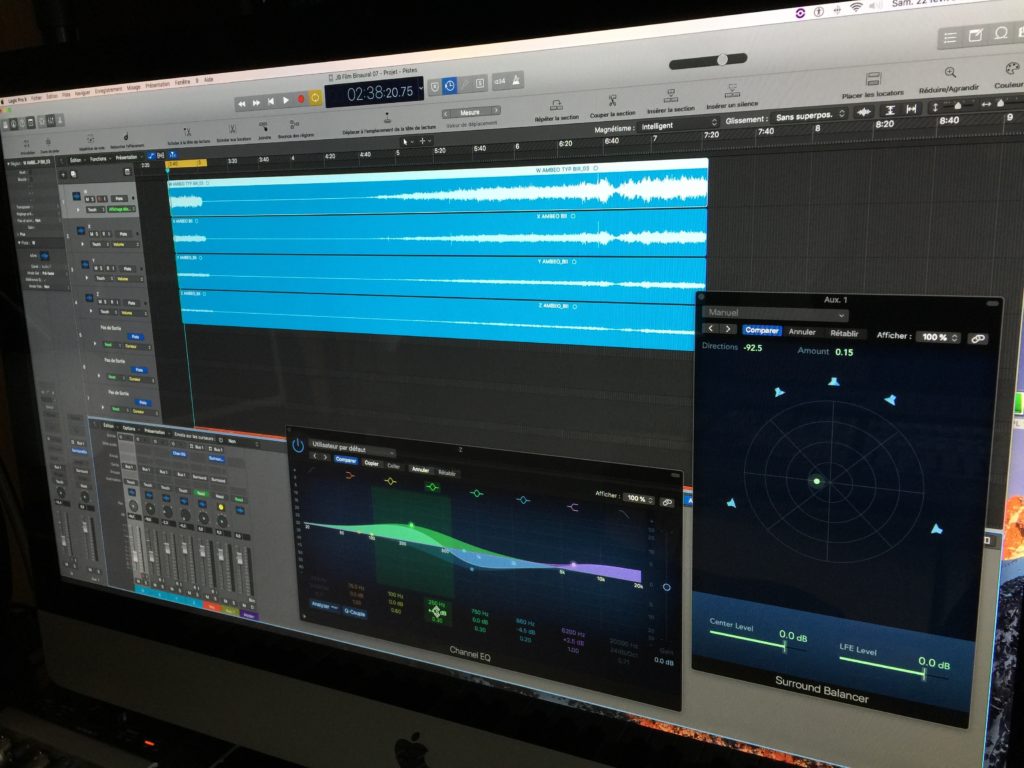1024x768 pixels.
Task: Click Scinder à la tête de lecture icon
Action: pyautogui.click(x=187, y=132)
